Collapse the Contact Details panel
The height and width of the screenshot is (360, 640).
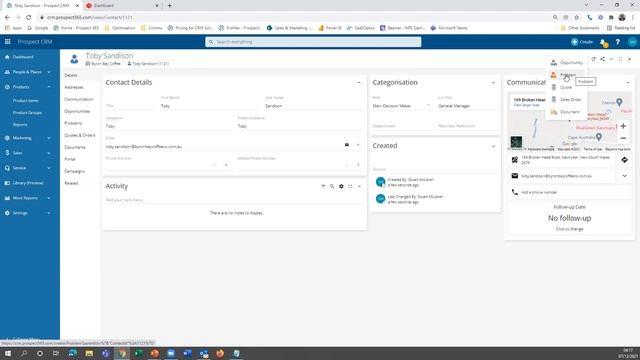click(359, 83)
